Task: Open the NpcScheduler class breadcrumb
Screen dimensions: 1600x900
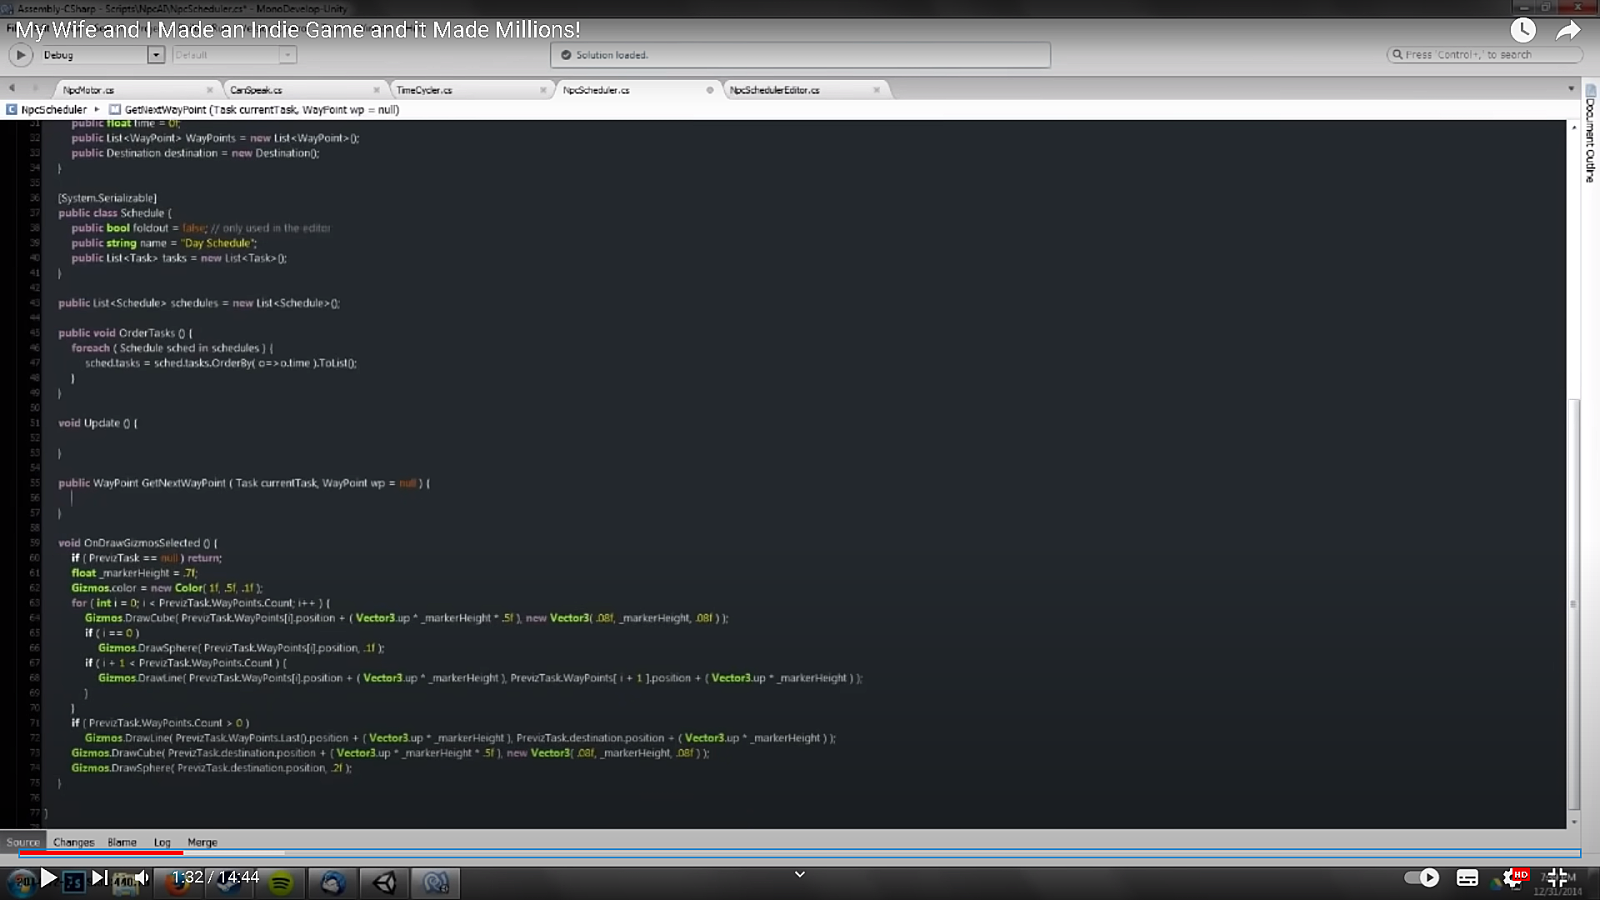Action: (54, 110)
